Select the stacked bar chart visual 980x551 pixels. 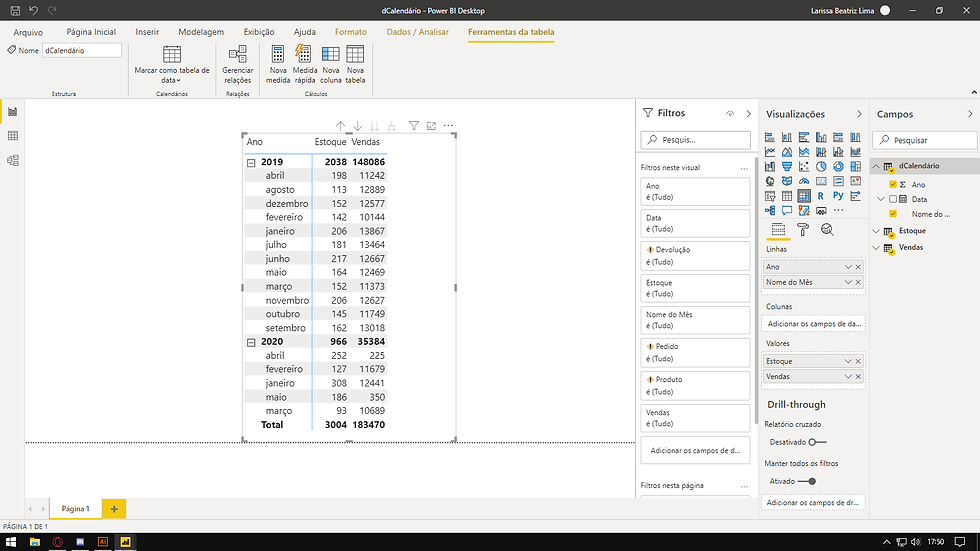coord(770,137)
